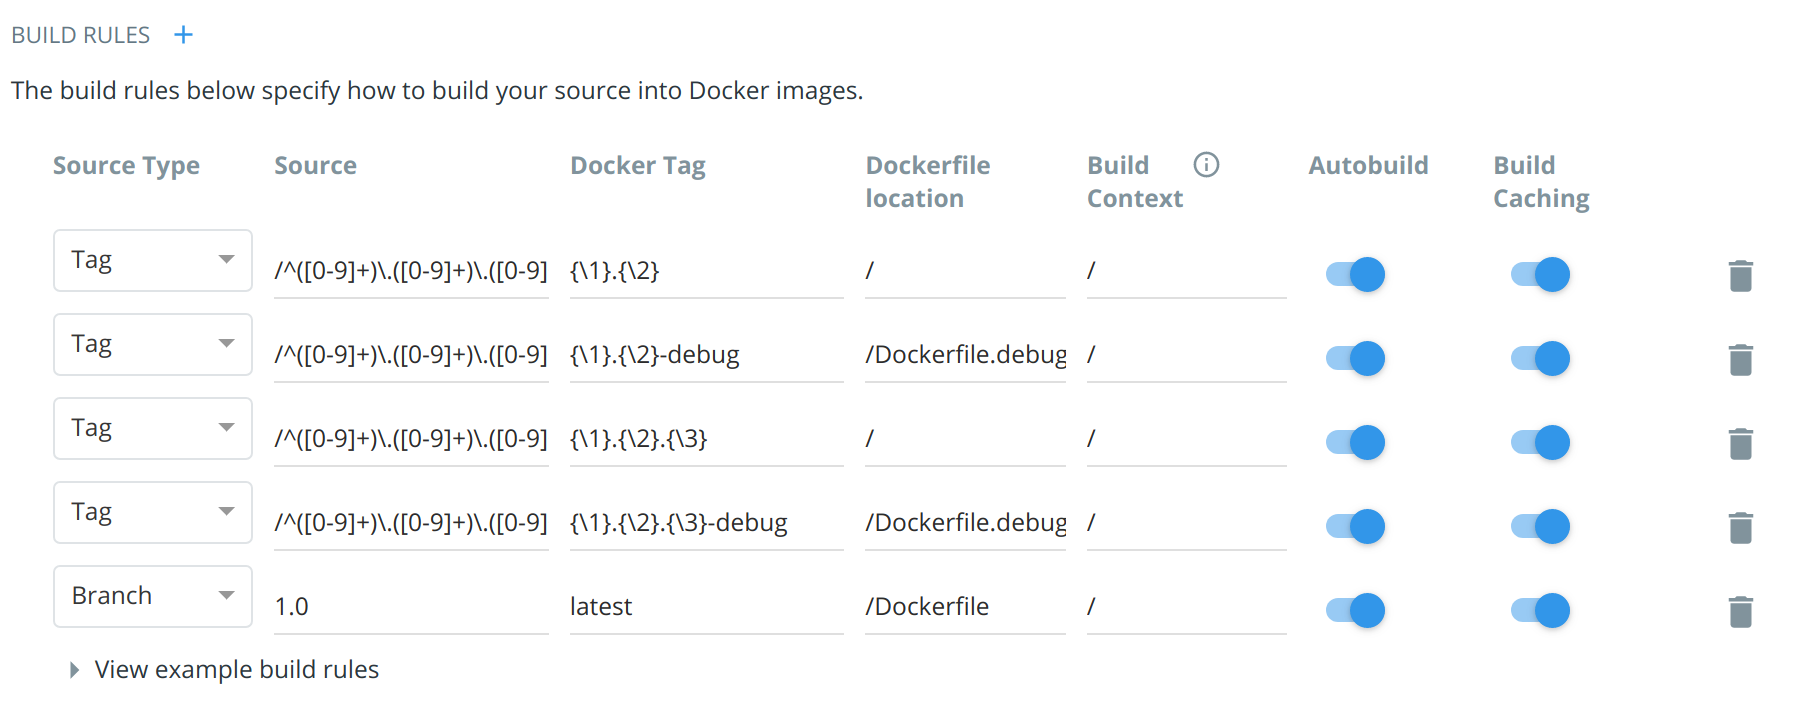
Task: Add a new build rule with the plus icon
Action: 183,34
